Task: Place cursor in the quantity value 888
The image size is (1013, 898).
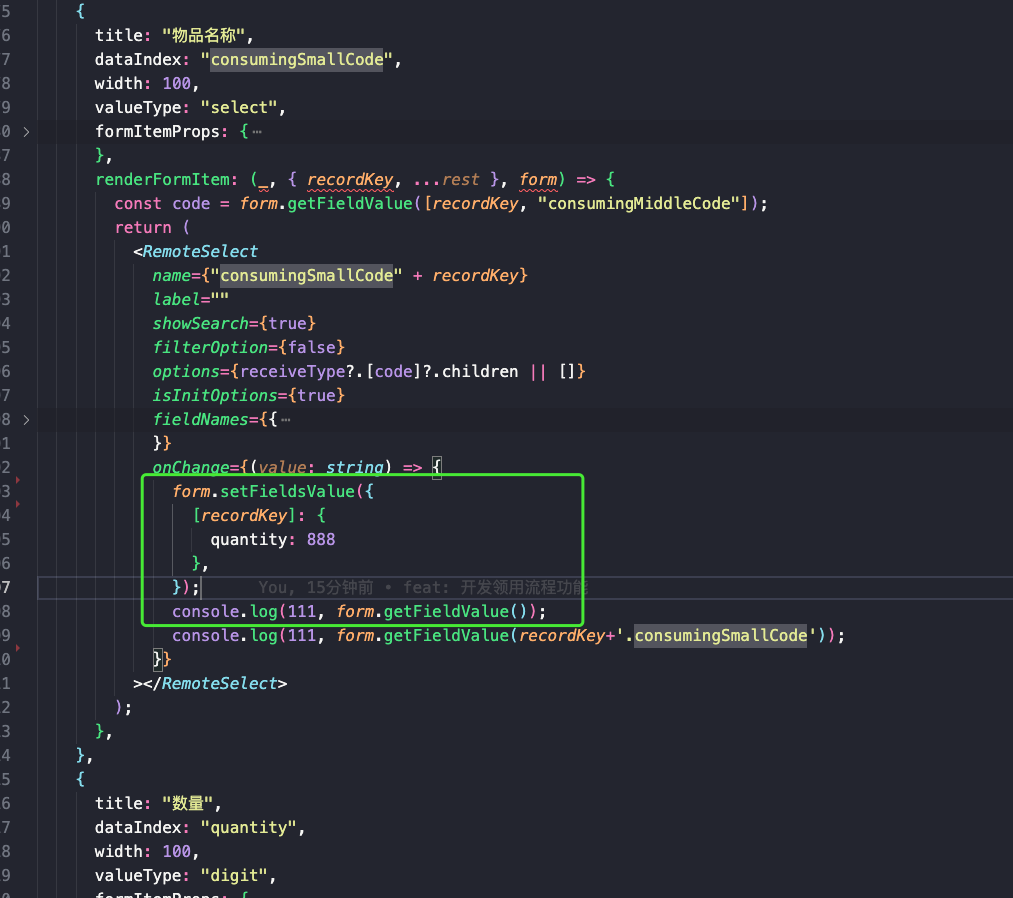Action: click(320, 539)
